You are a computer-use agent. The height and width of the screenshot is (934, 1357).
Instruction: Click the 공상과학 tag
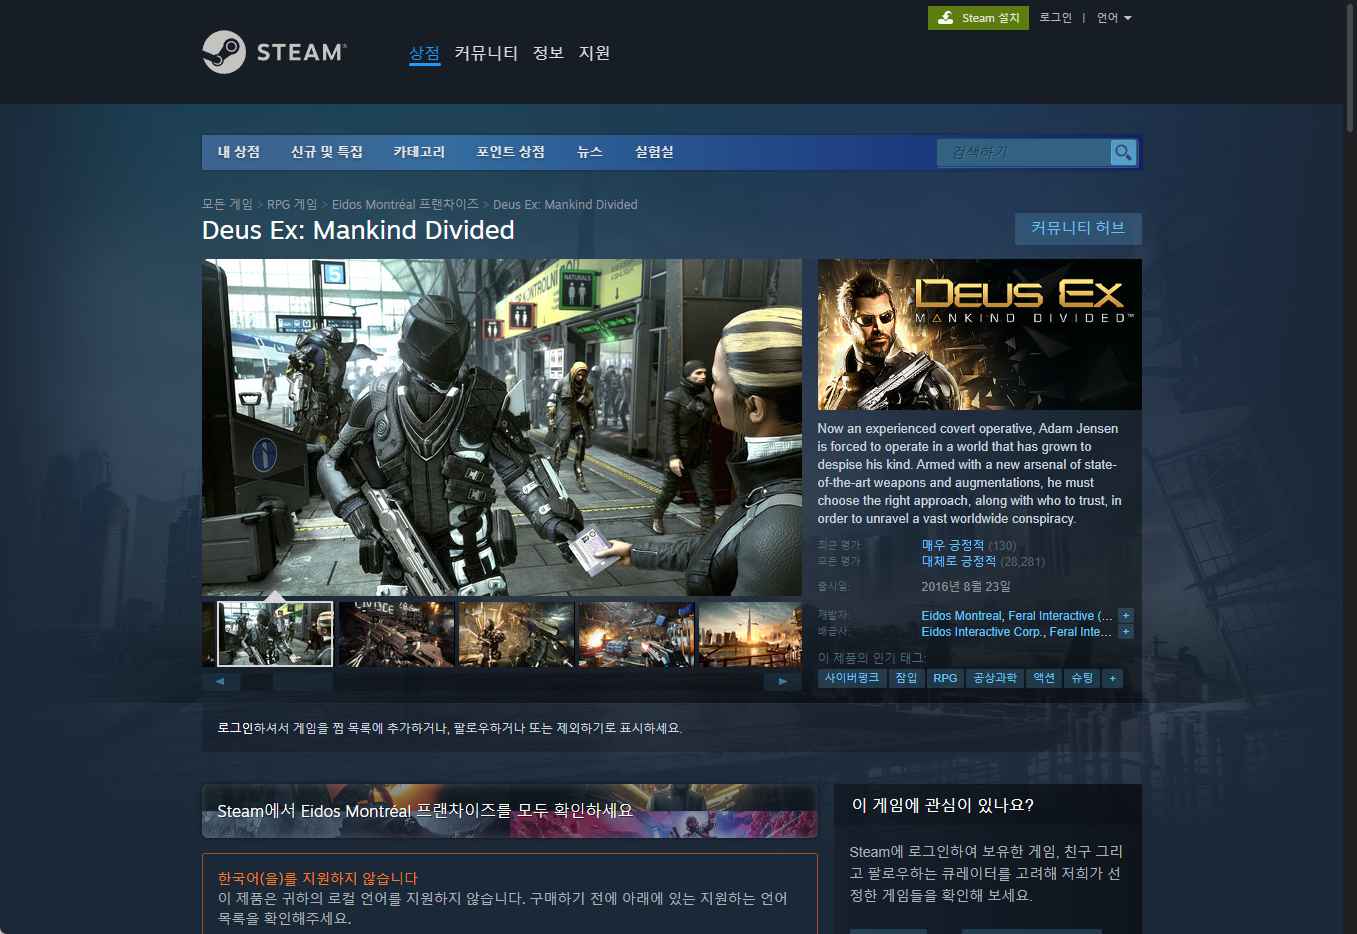click(x=995, y=678)
